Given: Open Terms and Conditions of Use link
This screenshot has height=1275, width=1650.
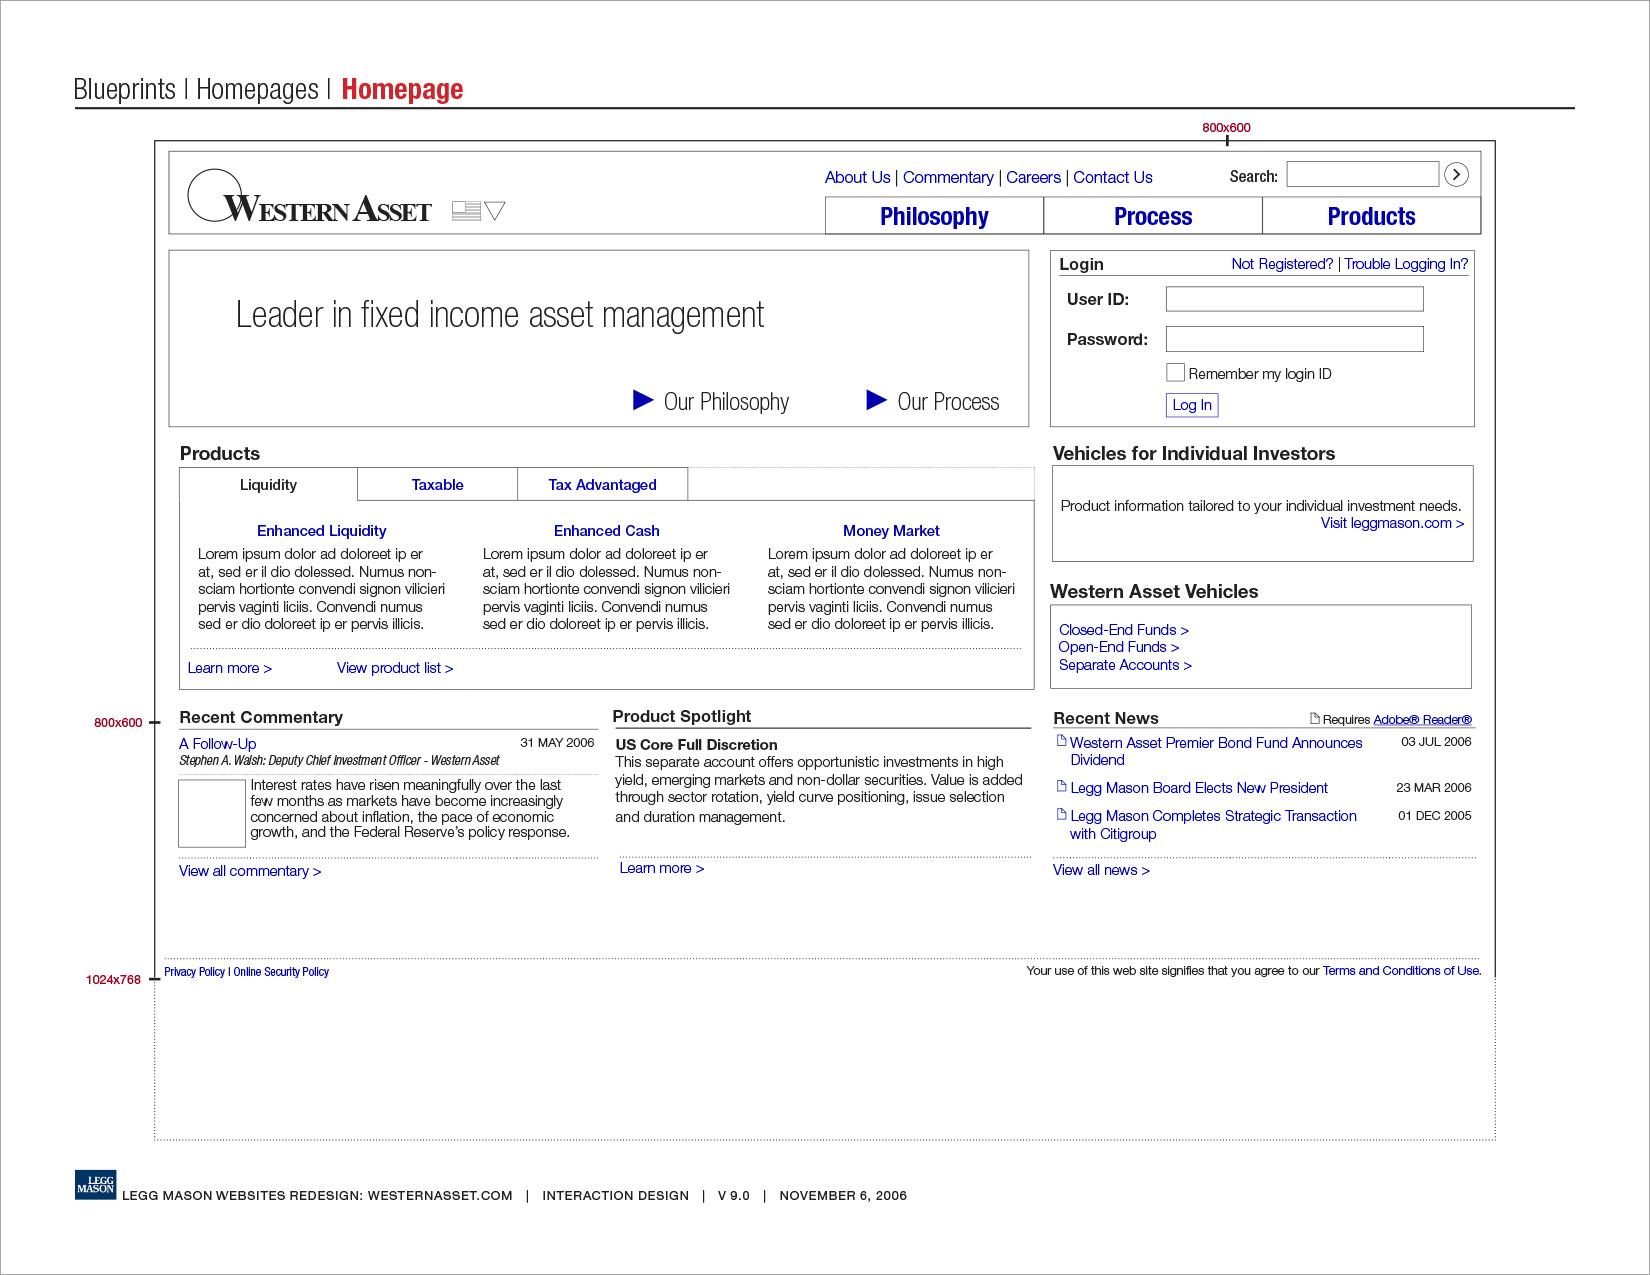Looking at the screenshot, I should tap(1401, 971).
